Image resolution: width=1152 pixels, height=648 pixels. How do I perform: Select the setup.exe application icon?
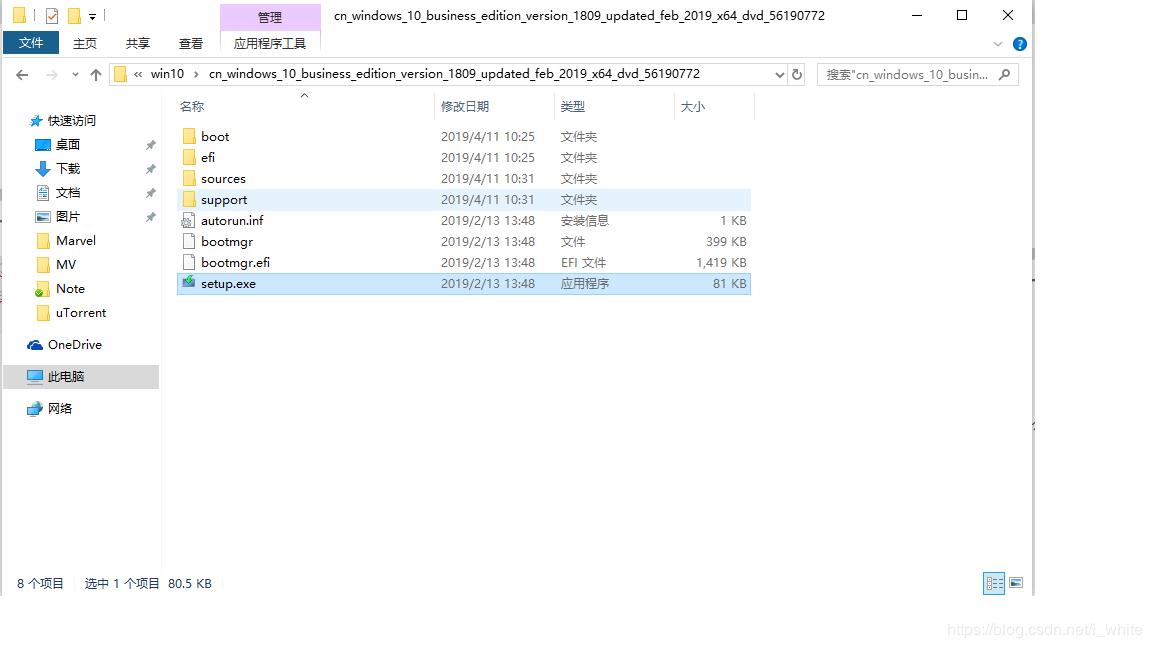click(189, 283)
